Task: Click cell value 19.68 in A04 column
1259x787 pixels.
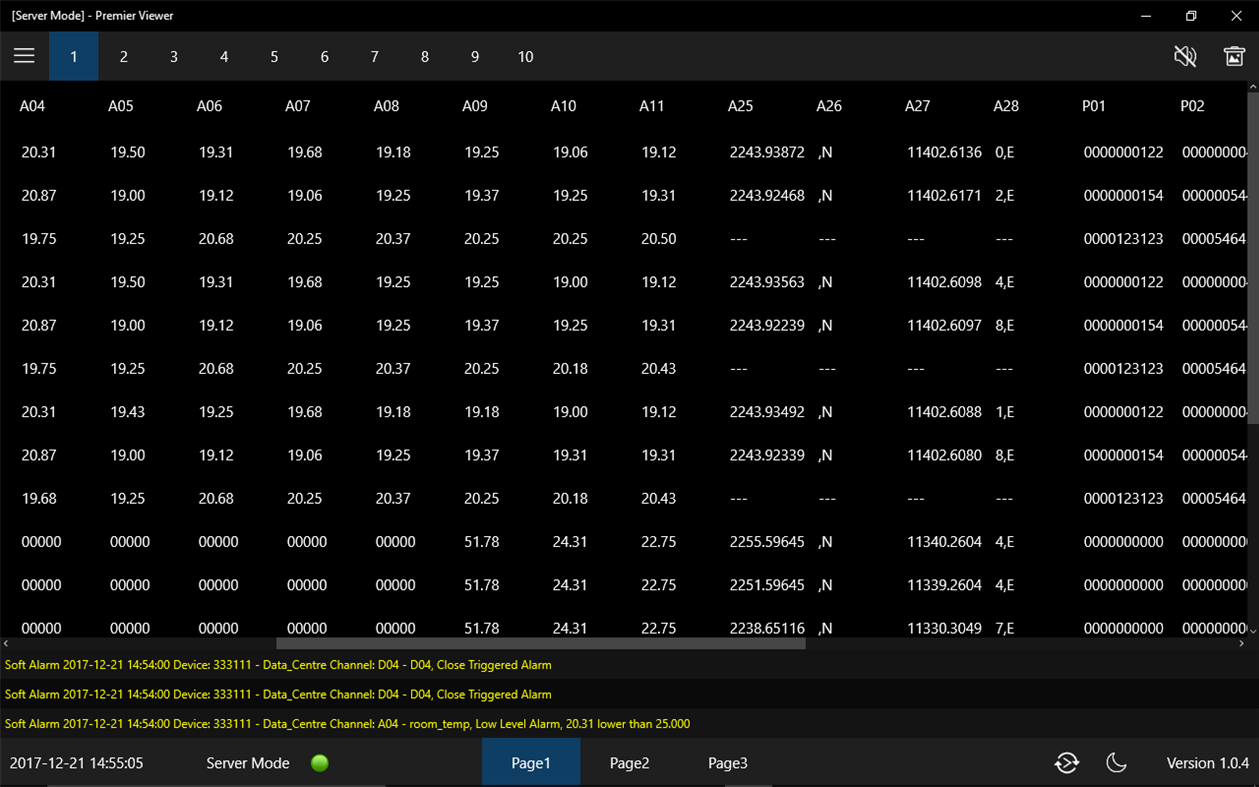Action: tap(39, 498)
